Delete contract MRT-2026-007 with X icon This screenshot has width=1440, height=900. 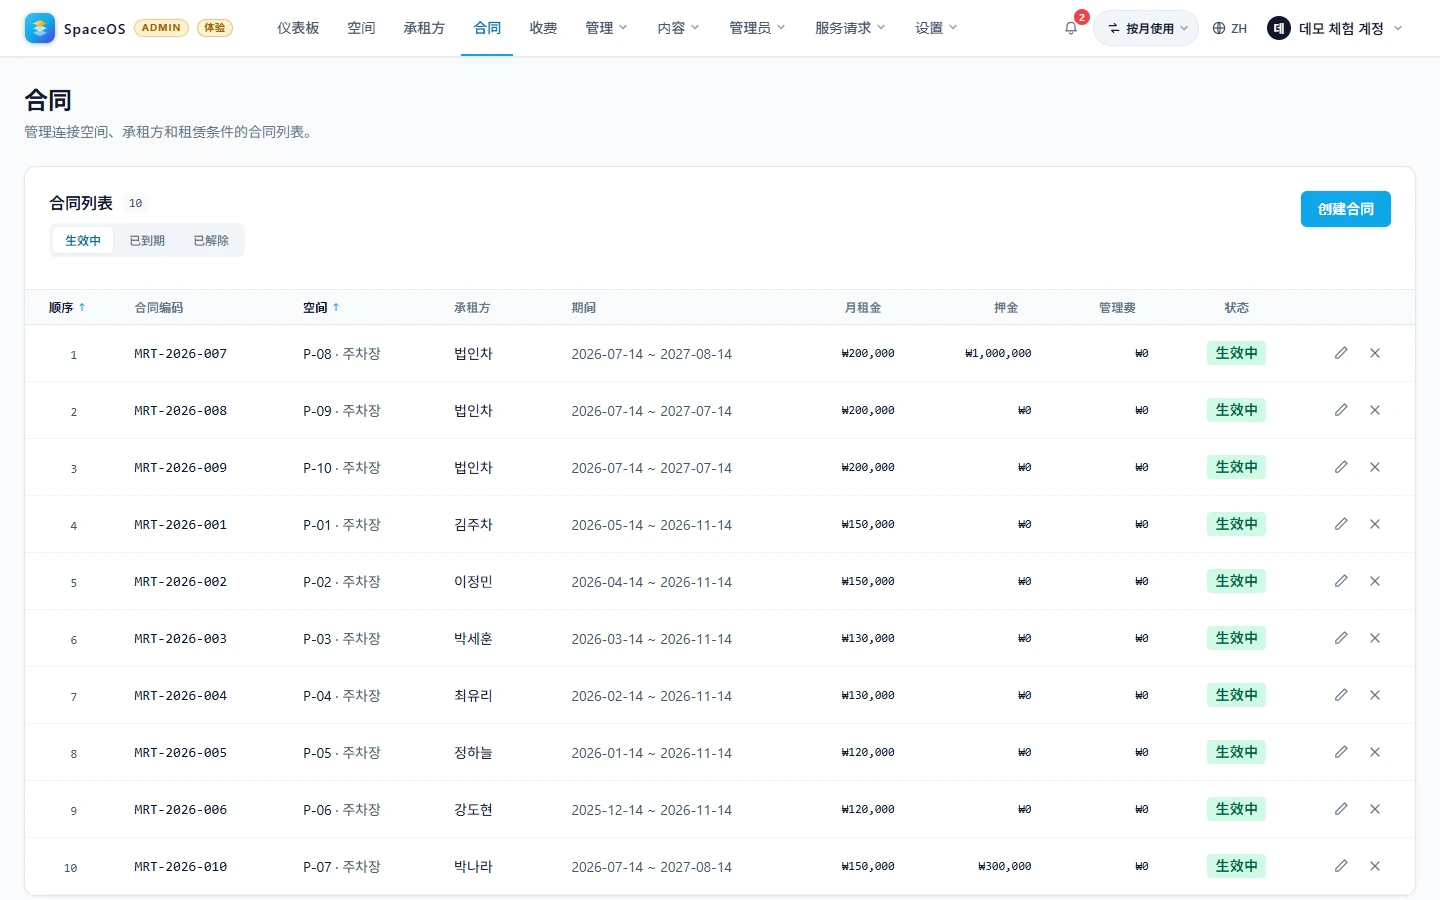[1375, 353]
